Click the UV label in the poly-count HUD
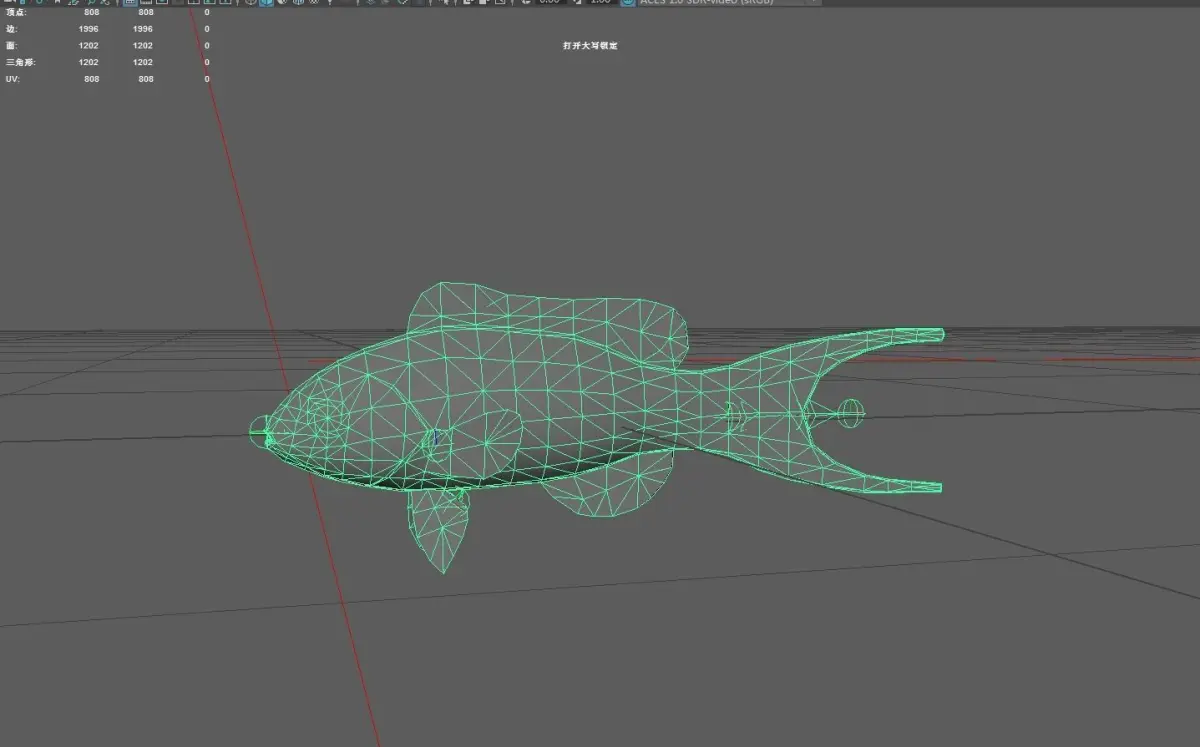This screenshot has width=1200, height=747. [12, 79]
